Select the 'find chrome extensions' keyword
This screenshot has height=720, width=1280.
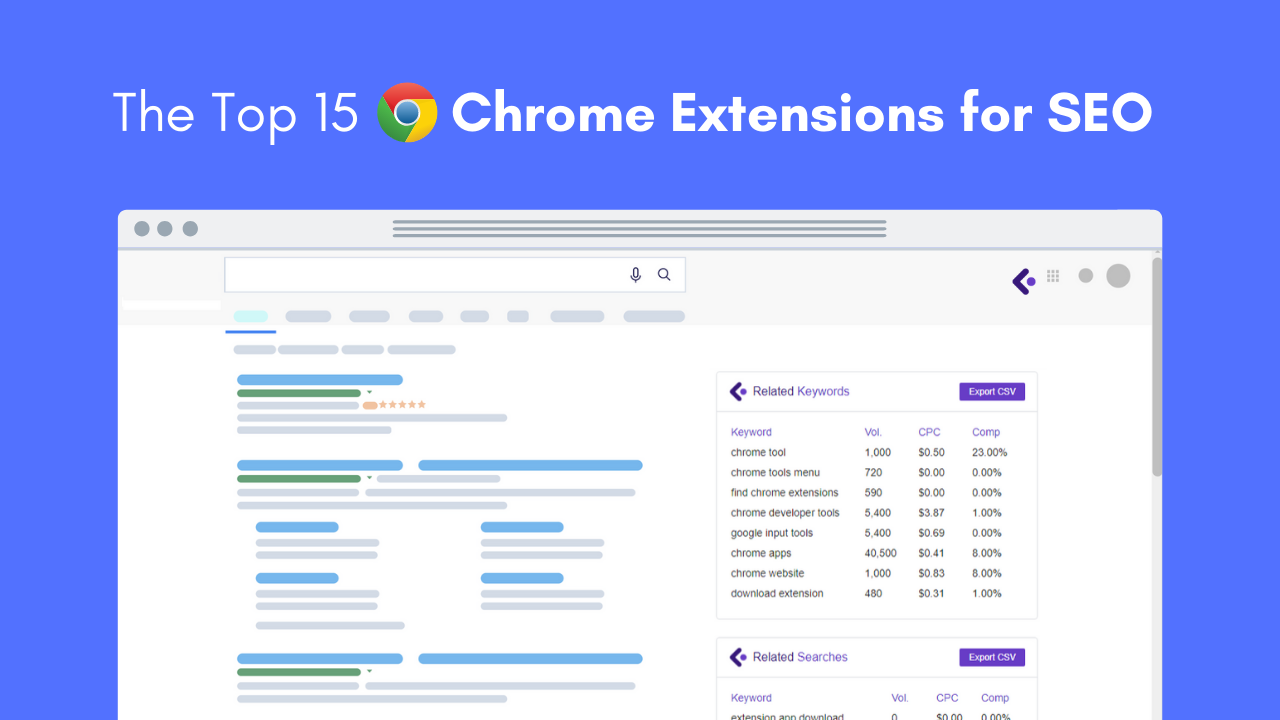click(x=784, y=492)
